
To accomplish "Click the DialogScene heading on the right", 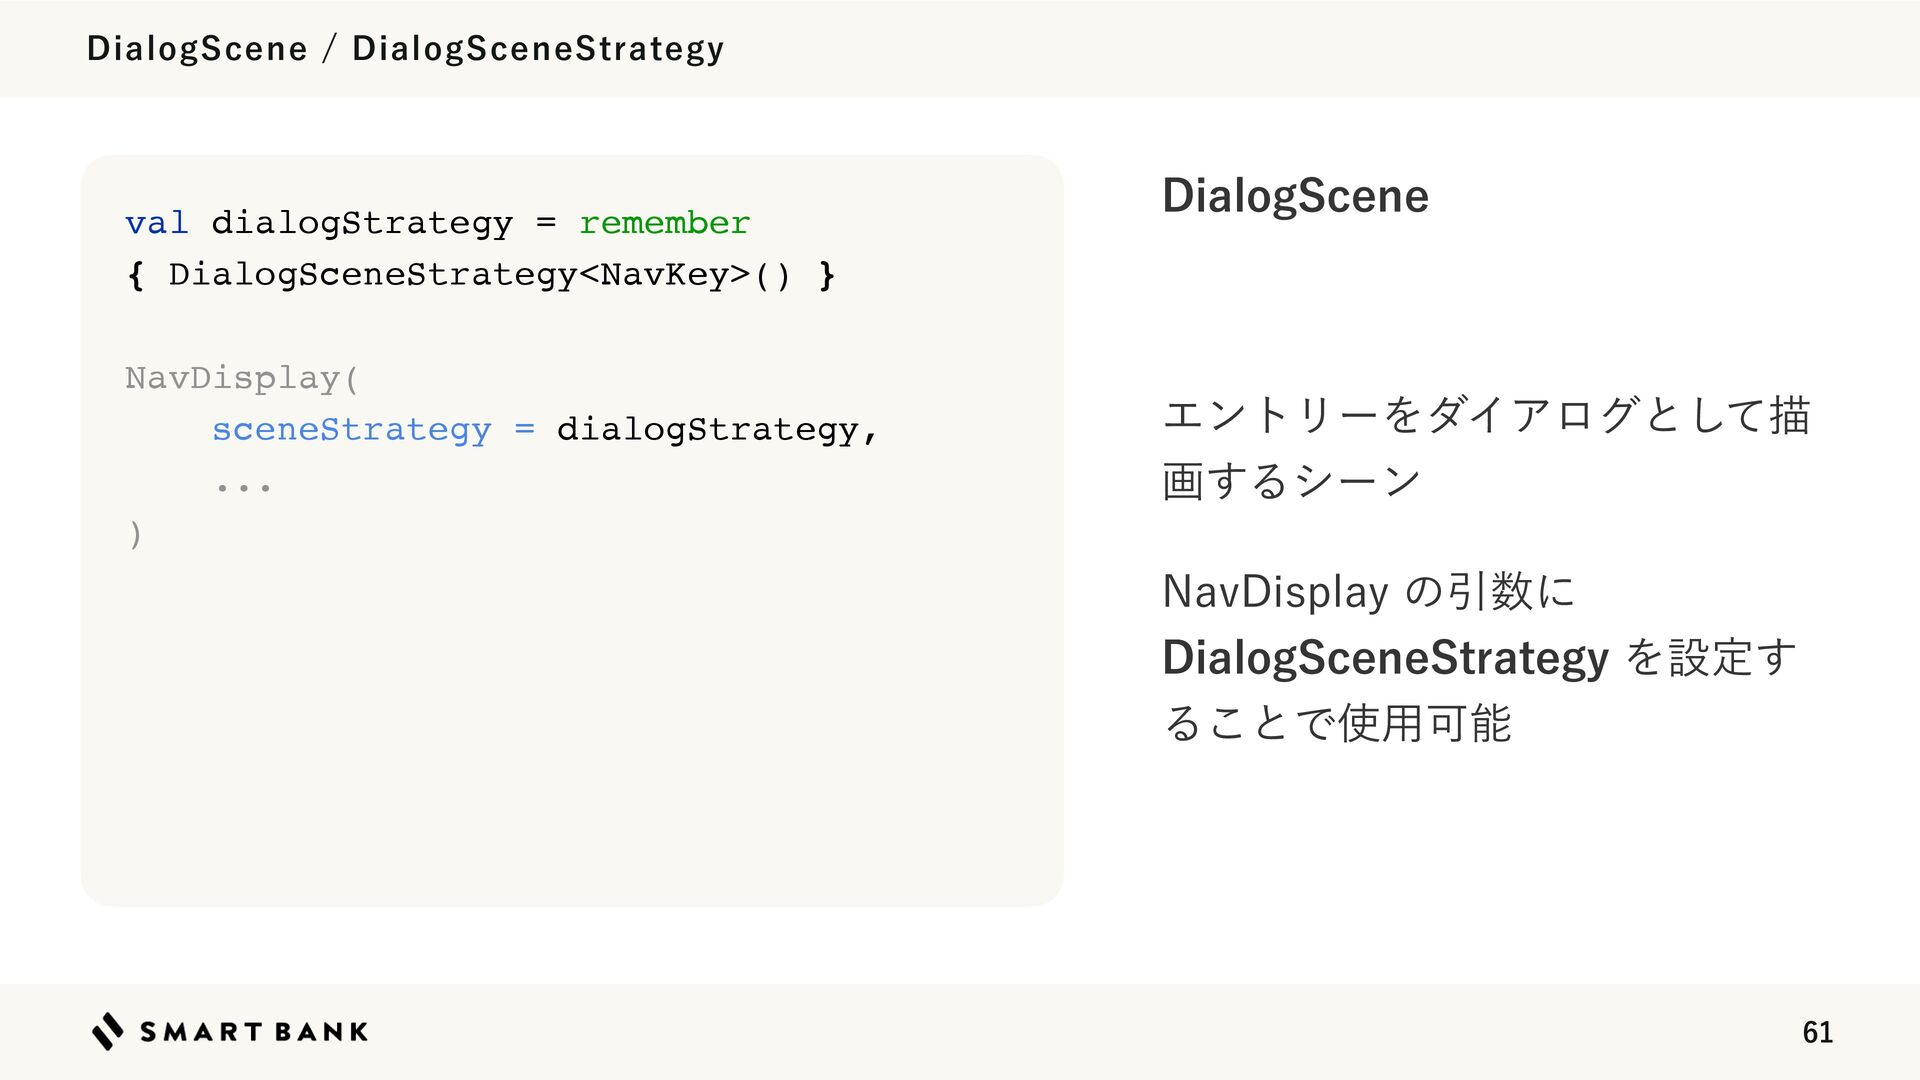I will (x=1295, y=195).
